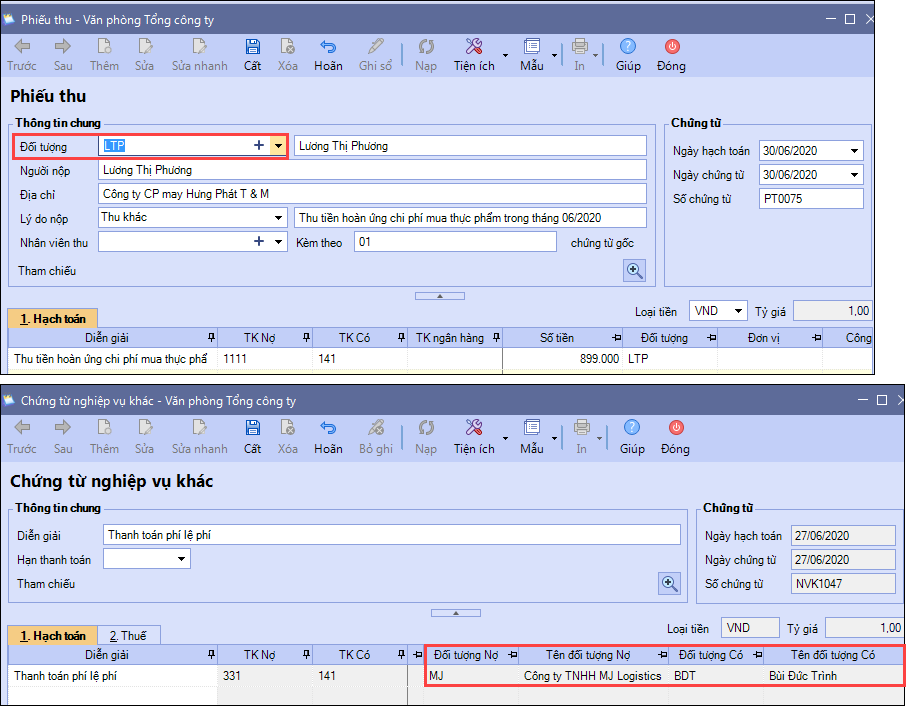
Task: Click Hoãn undo icon in Phiếu thu toolbar
Action: click(328, 47)
